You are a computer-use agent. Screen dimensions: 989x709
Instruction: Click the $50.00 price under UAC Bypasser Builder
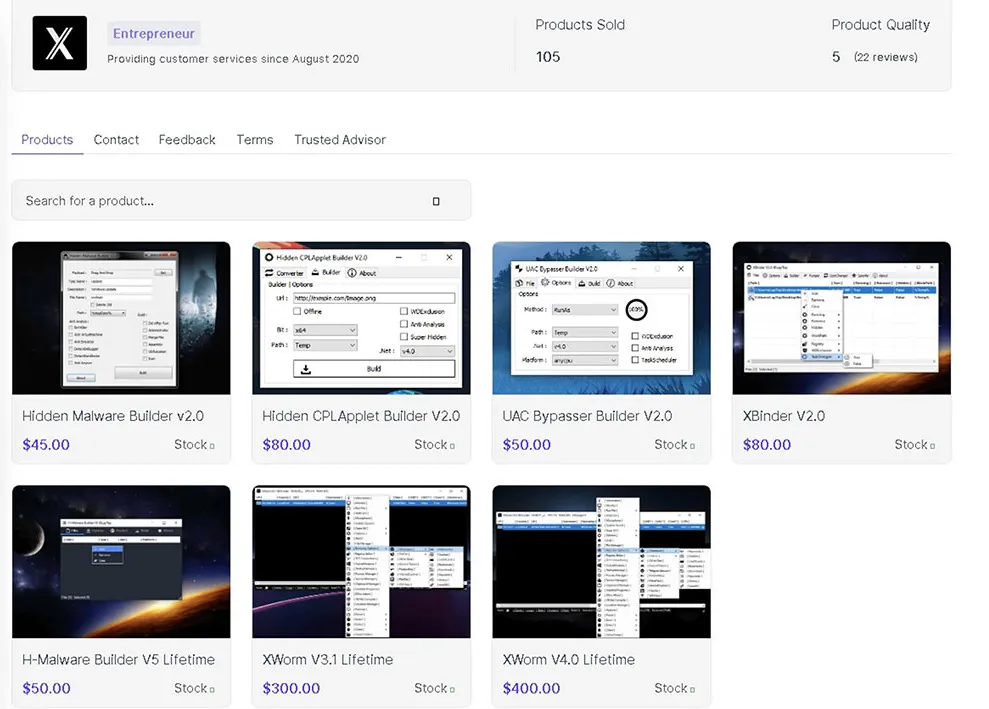pyautogui.click(x=527, y=445)
